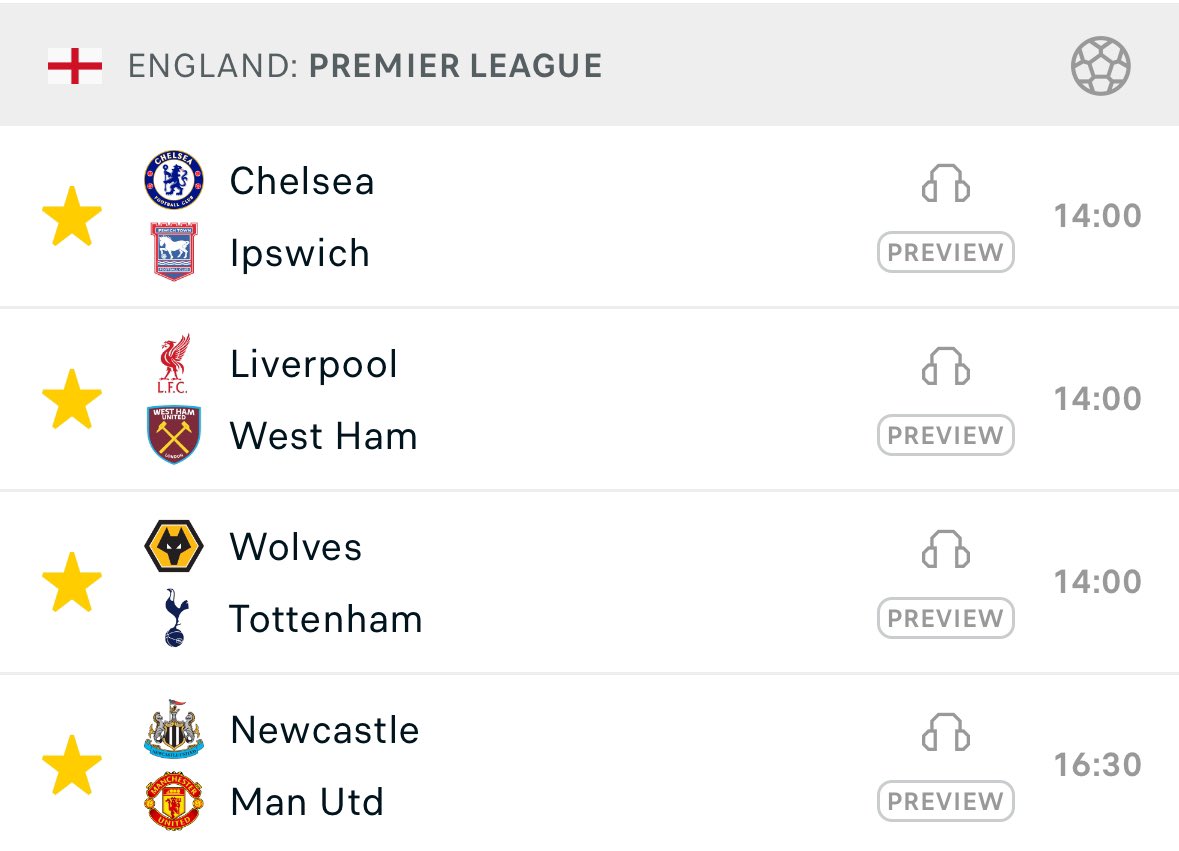Open audio commentary headphones for Chelsea match

point(946,183)
